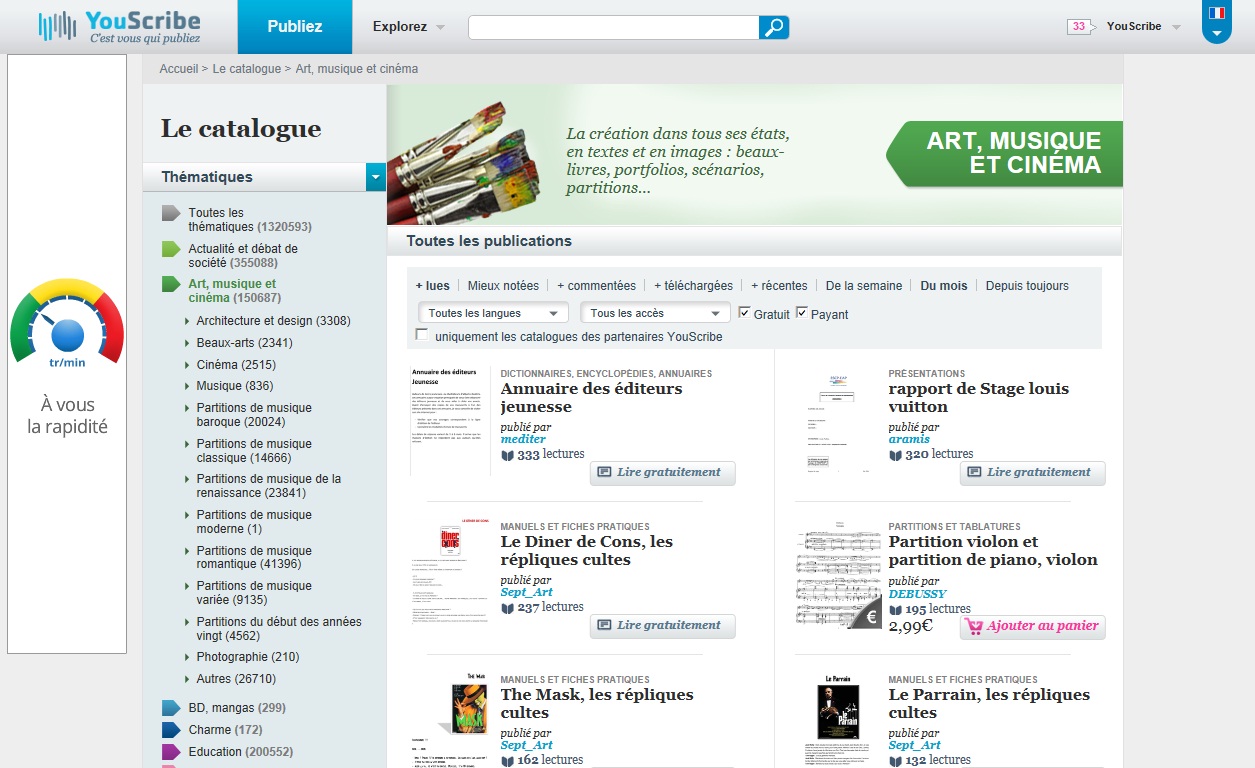The width and height of the screenshot is (1255, 768).
Task: Enable only YouScribe partner catalogues checkbox
Action: click(422, 335)
